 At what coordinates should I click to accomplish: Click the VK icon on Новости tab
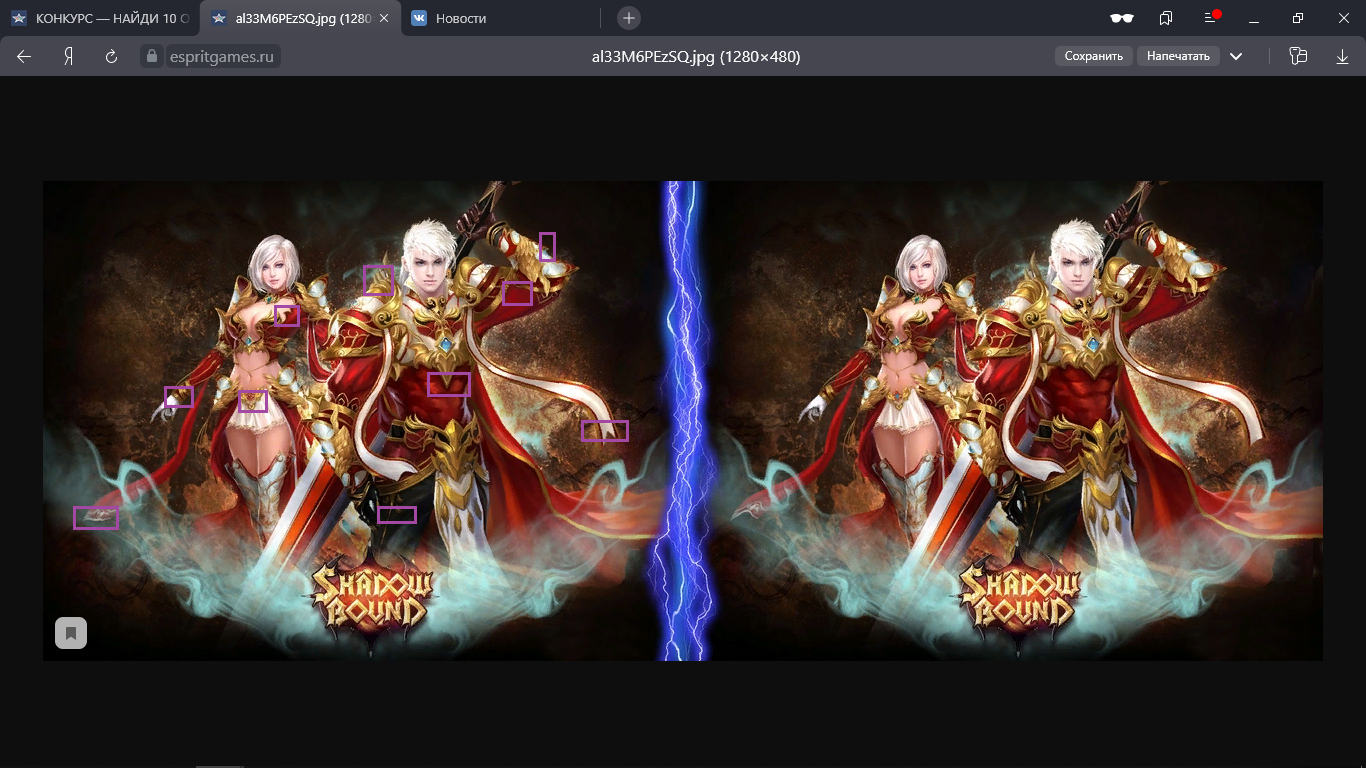tap(419, 18)
